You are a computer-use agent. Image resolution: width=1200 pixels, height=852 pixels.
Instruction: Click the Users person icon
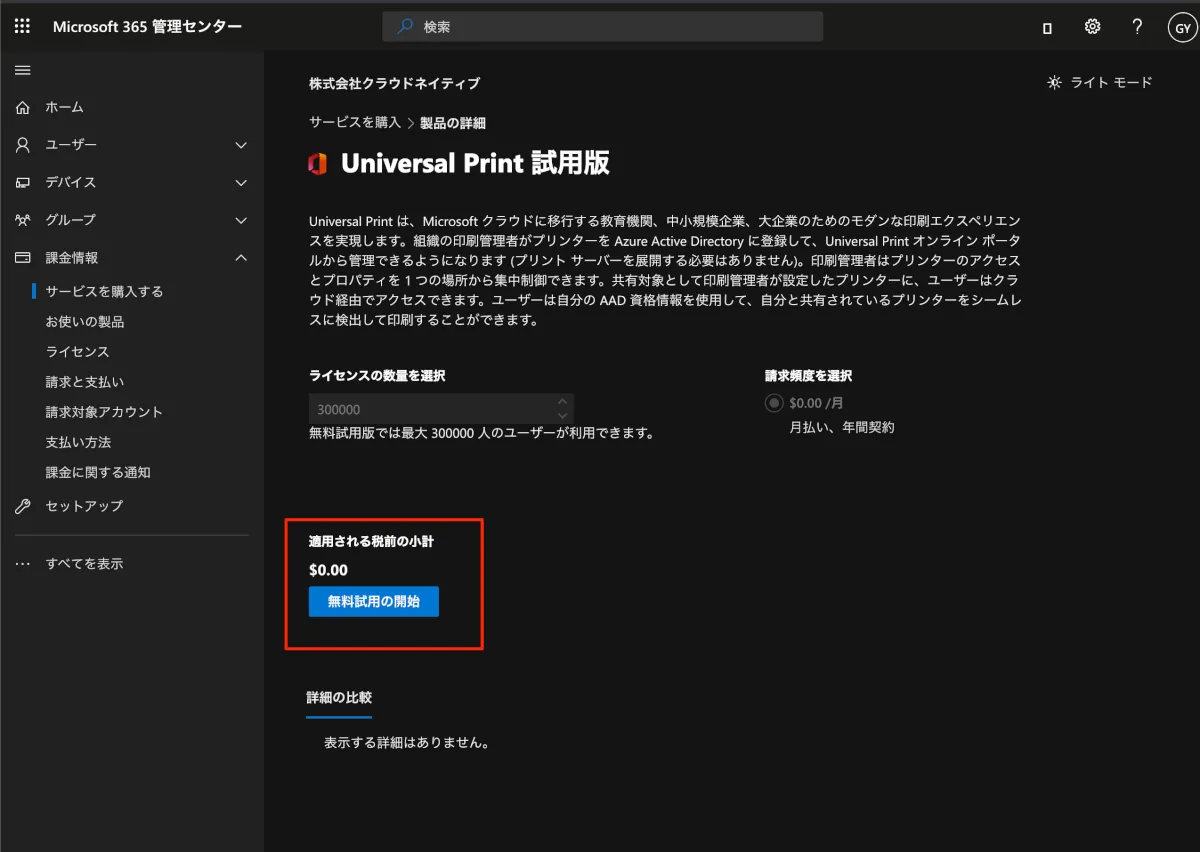tap(23, 145)
